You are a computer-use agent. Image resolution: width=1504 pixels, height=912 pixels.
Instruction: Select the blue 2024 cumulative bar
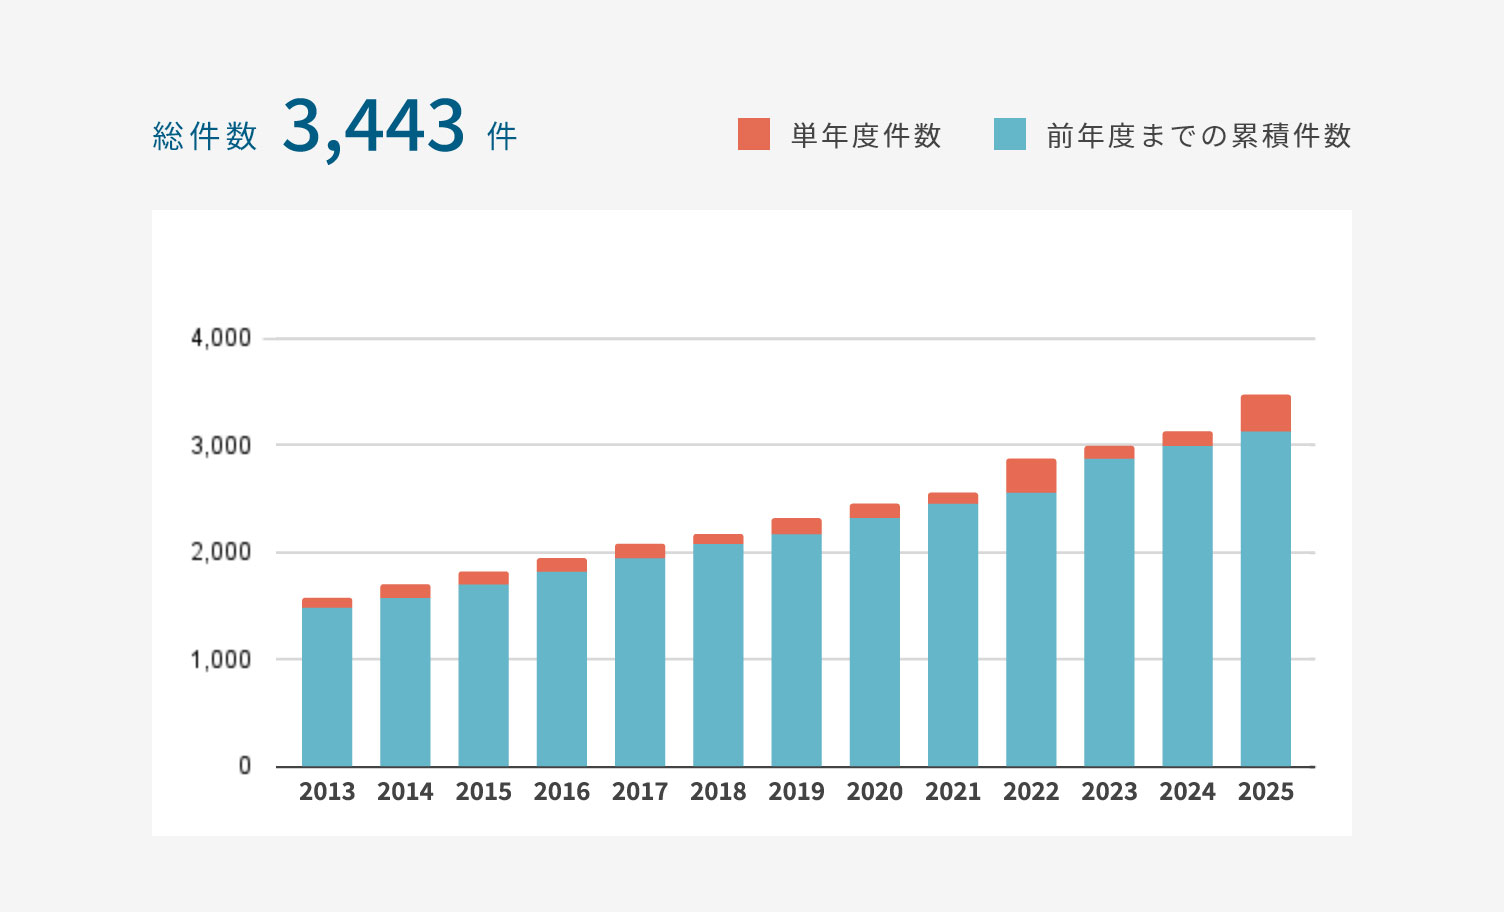(x=1187, y=606)
